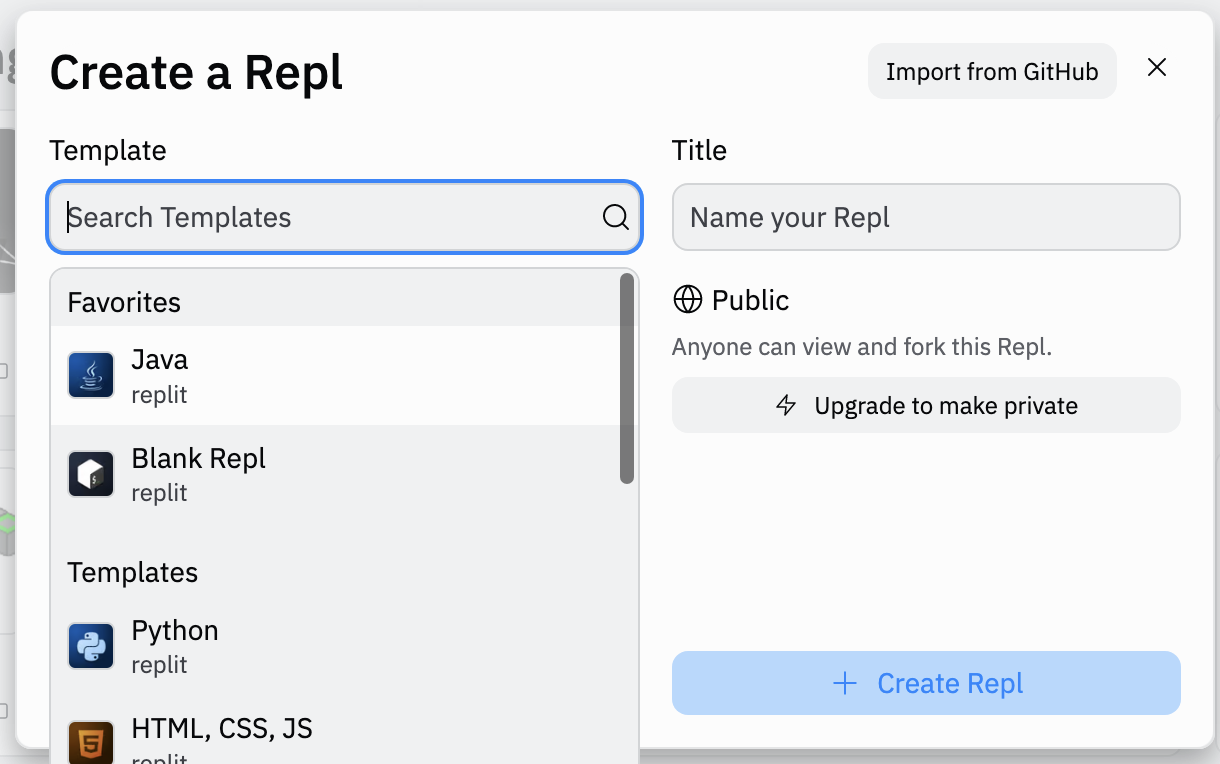Click the search magnifier icon
The width and height of the screenshot is (1220, 764).
[616, 217]
